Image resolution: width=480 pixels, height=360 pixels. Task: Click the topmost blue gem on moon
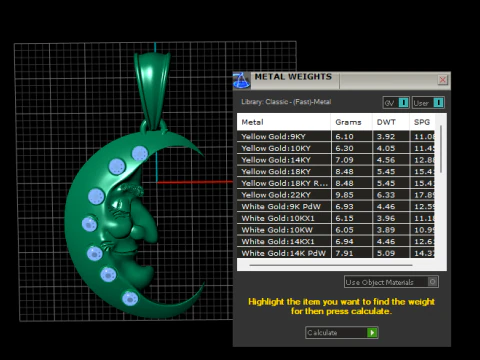pyautogui.click(x=140, y=153)
